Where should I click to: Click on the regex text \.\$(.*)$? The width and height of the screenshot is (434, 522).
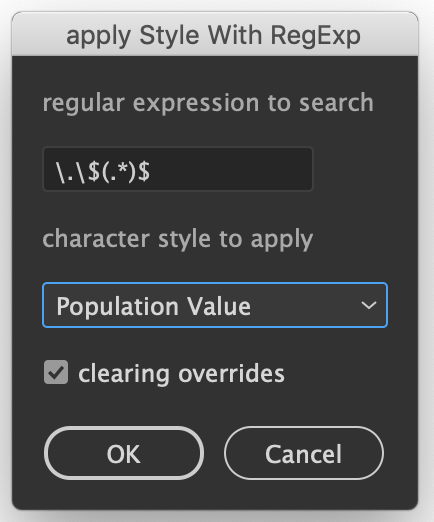point(103,171)
